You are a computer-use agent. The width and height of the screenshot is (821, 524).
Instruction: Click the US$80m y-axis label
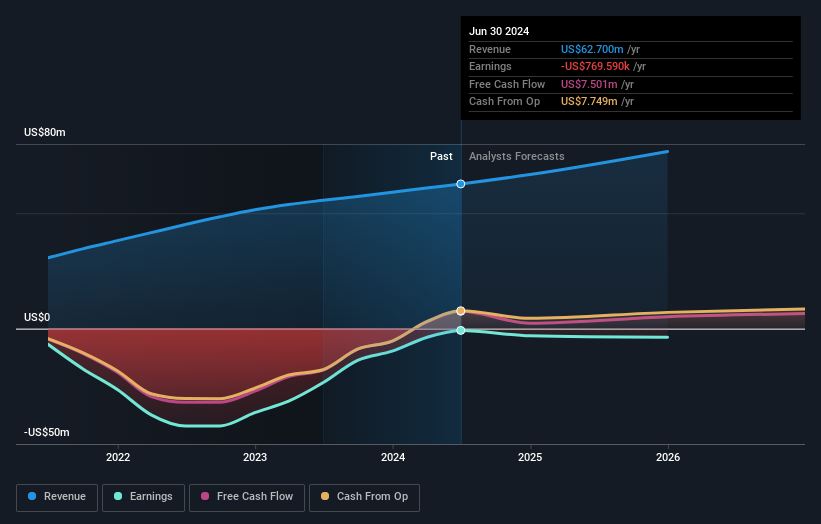[x=45, y=132]
